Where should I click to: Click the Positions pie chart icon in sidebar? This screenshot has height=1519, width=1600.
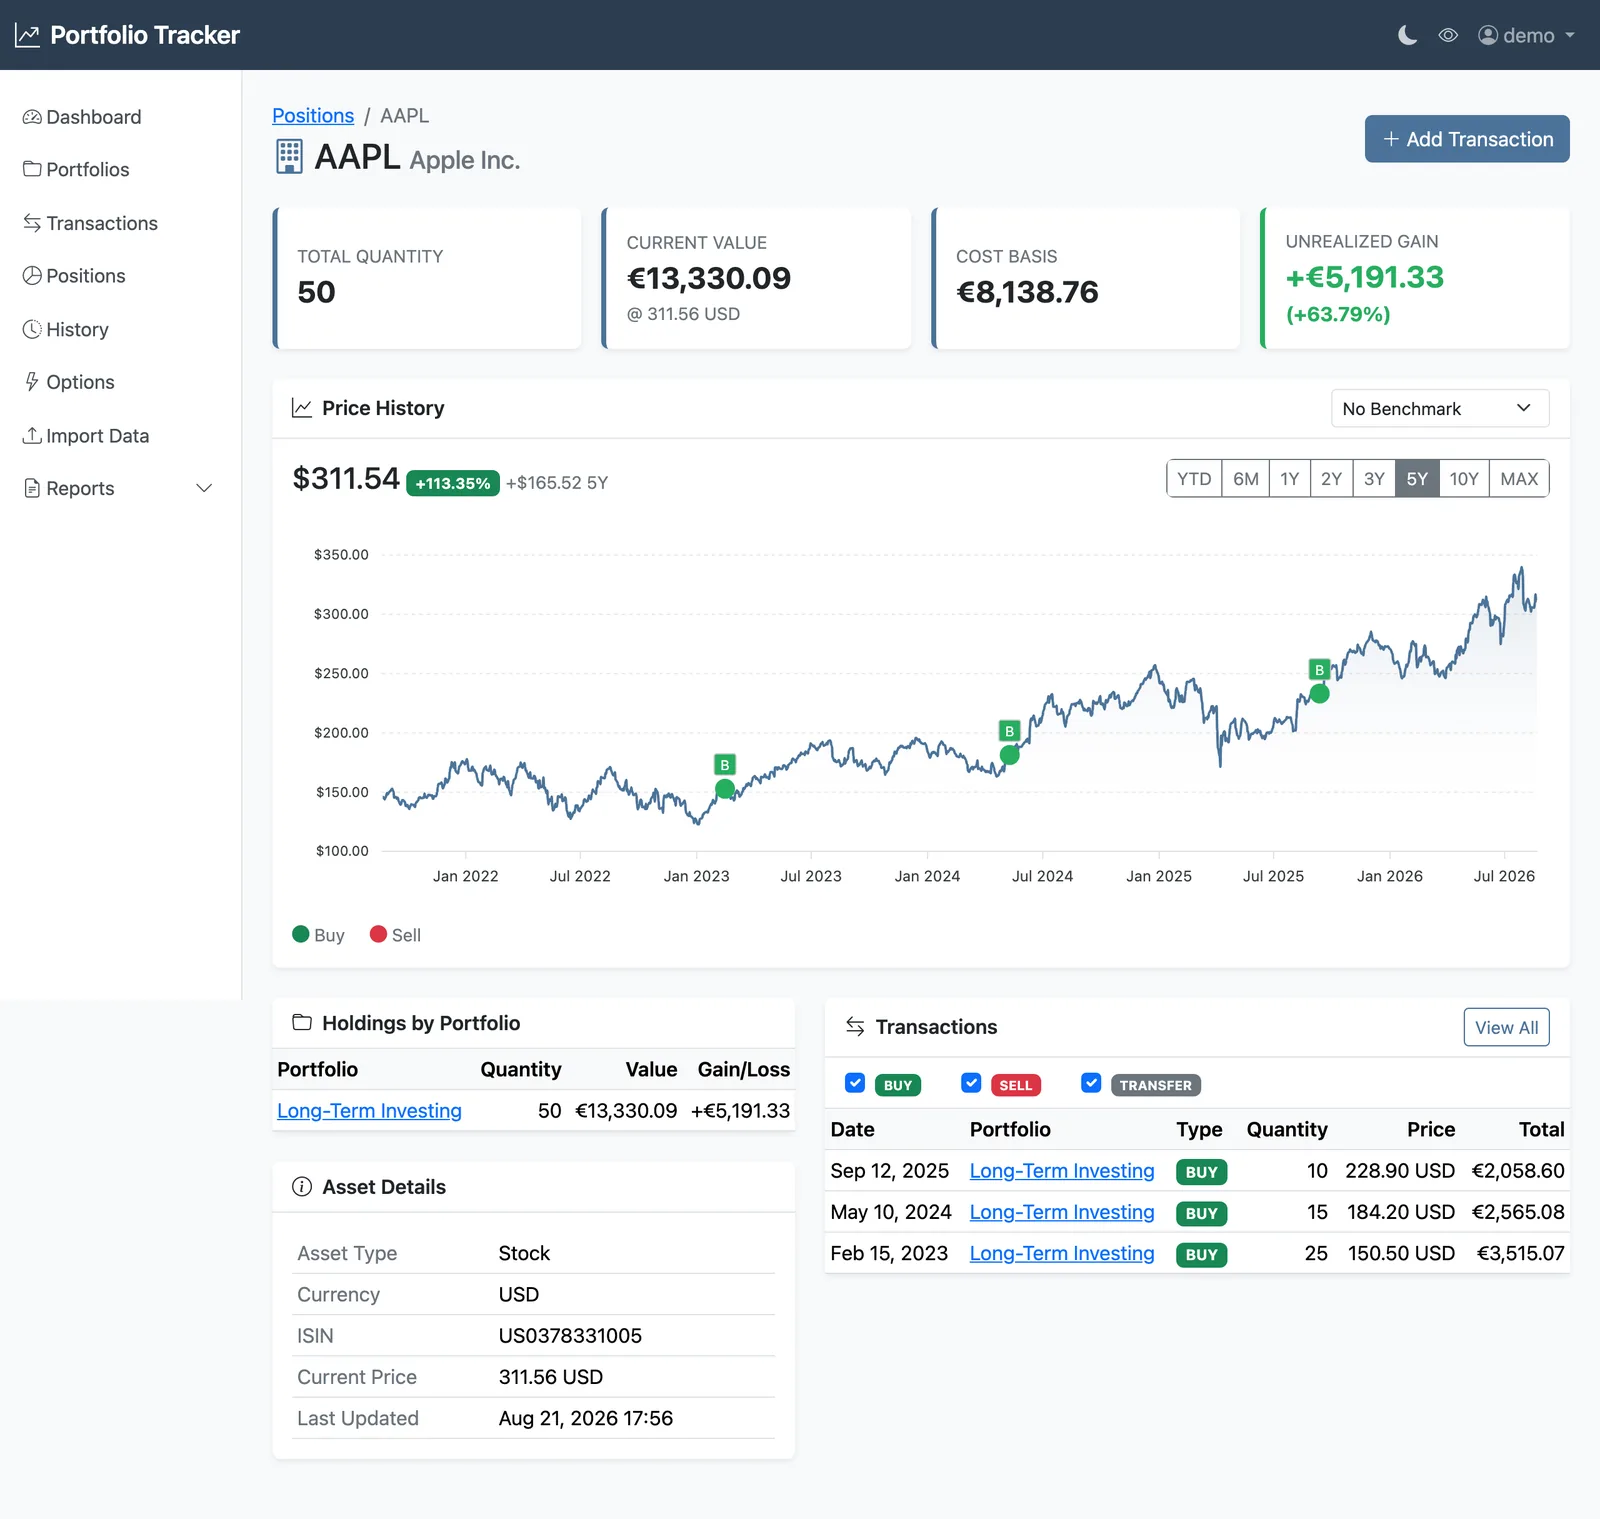[32, 276]
